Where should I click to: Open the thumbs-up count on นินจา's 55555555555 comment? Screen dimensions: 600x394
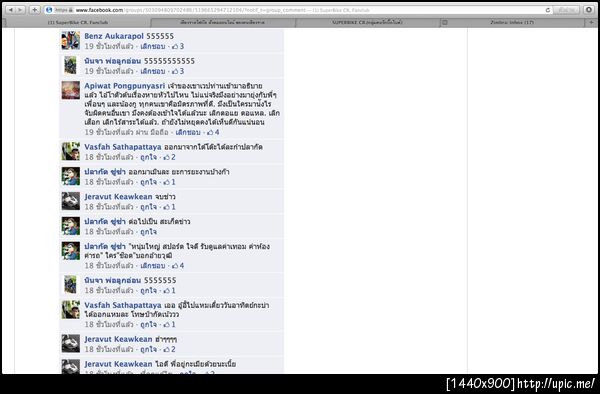click(x=178, y=71)
